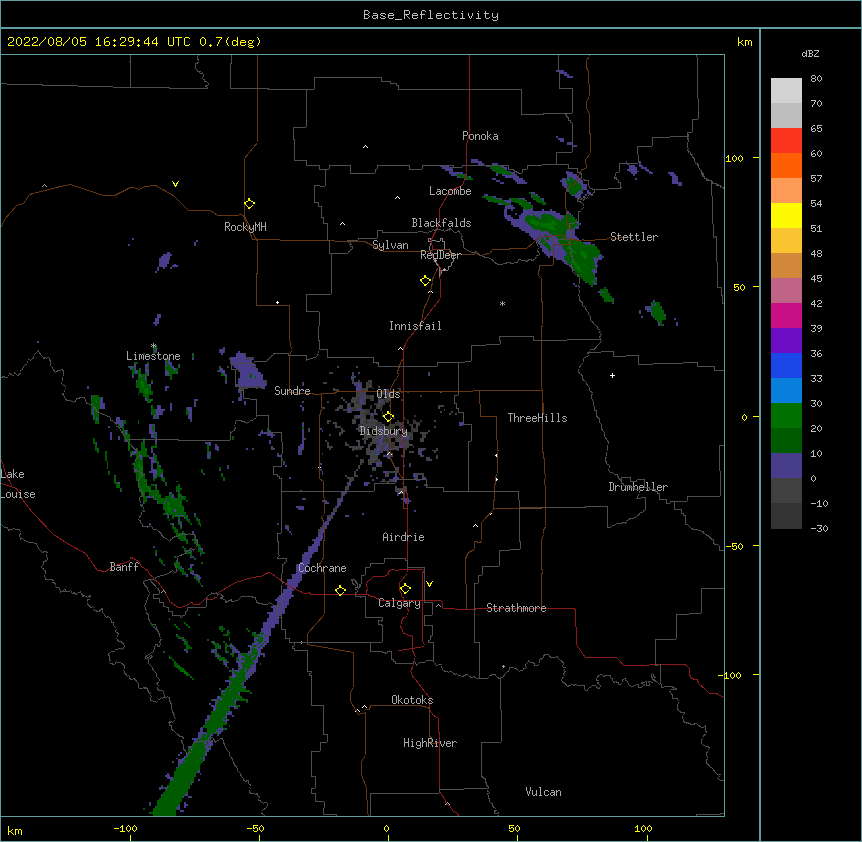Click the Base_Reflectivity title
This screenshot has height=842, width=862.
coord(431,15)
